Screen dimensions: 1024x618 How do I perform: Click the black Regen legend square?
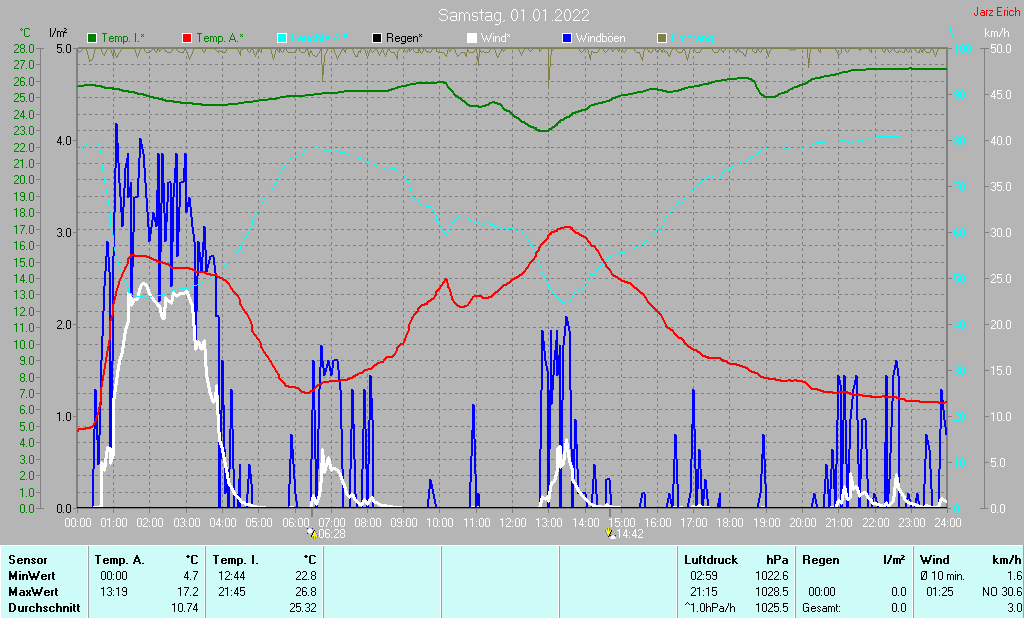(377, 38)
